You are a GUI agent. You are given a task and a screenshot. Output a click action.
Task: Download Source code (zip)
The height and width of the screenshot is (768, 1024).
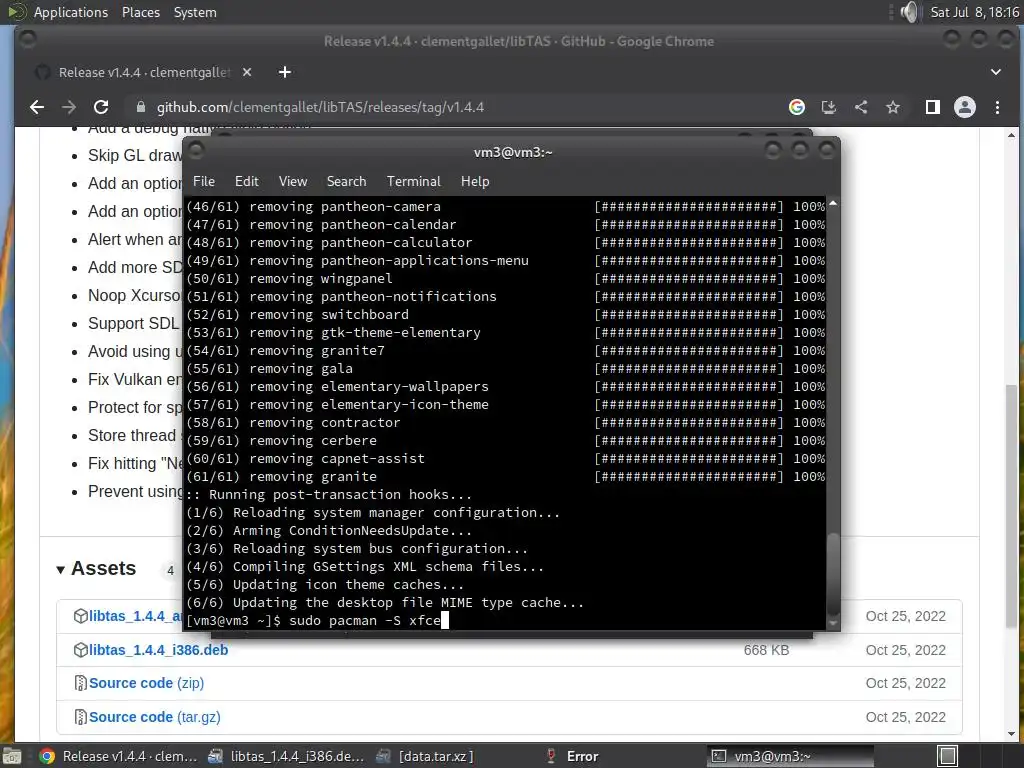[x=146, y=683]
